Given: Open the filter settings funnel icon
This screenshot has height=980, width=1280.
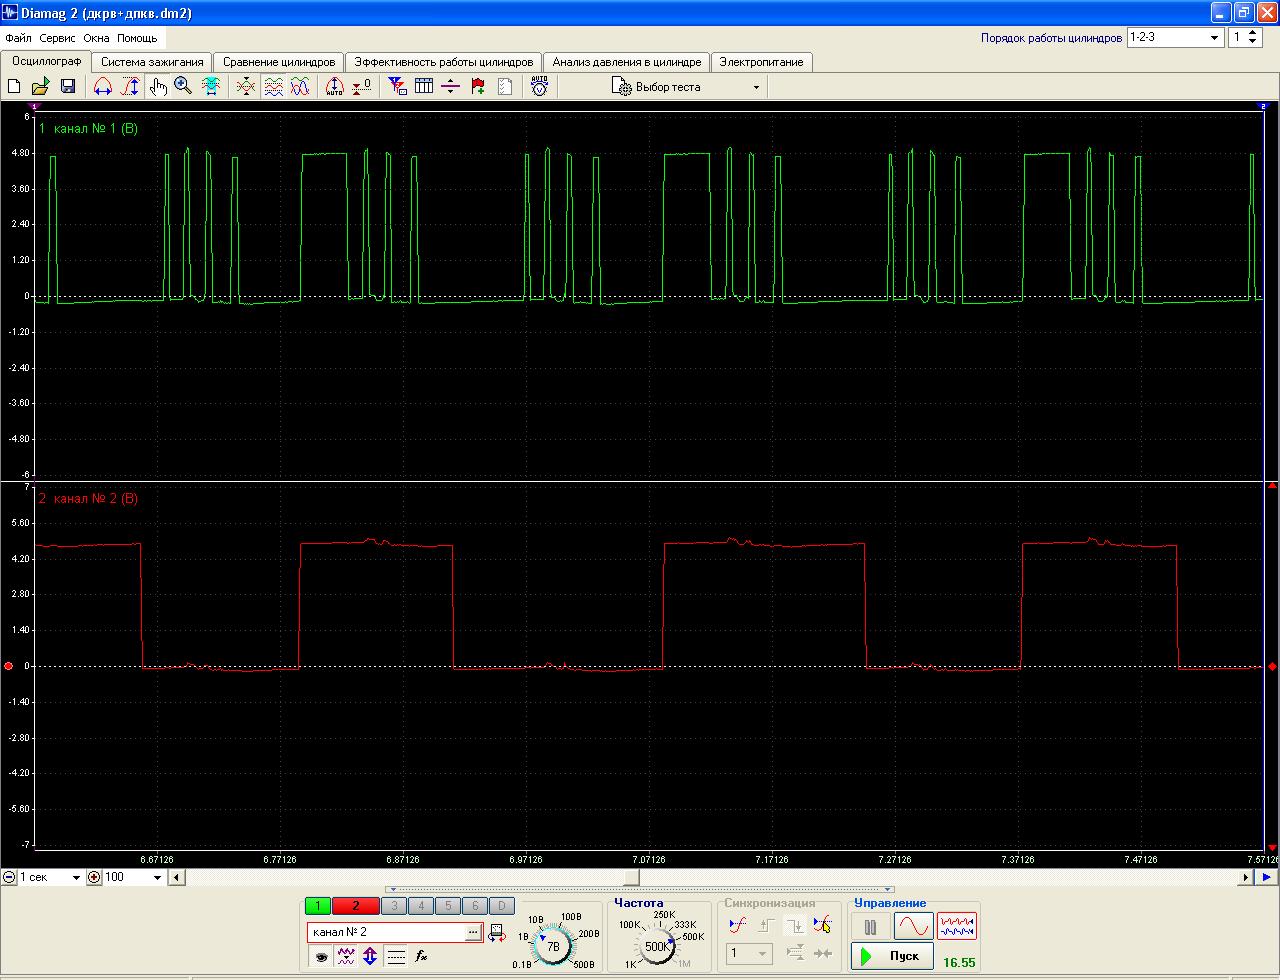Looking at the screenshot, I should 397,87.
